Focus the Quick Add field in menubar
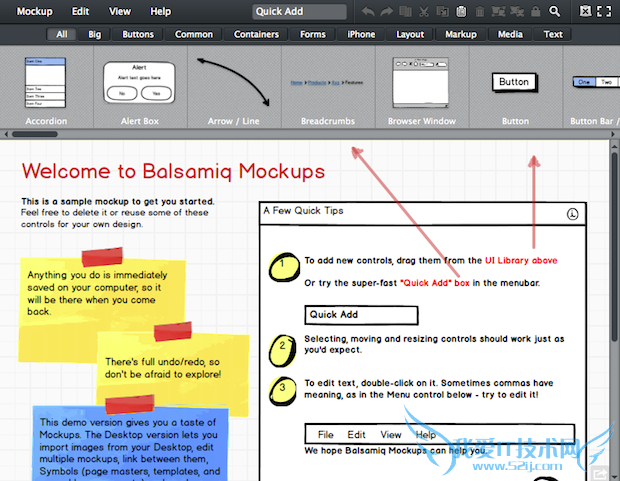 coord(299,11)
